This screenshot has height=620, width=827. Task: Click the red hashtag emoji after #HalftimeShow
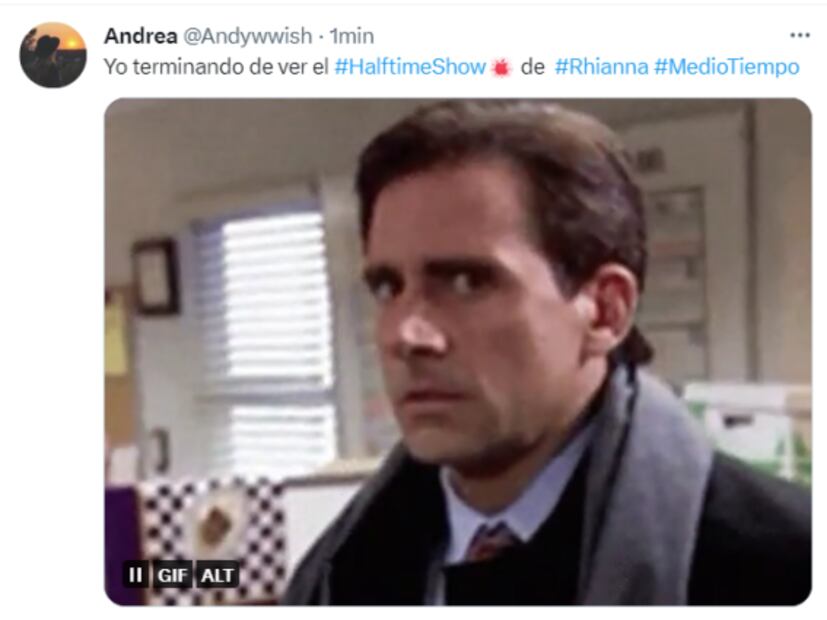coord(501,67)
